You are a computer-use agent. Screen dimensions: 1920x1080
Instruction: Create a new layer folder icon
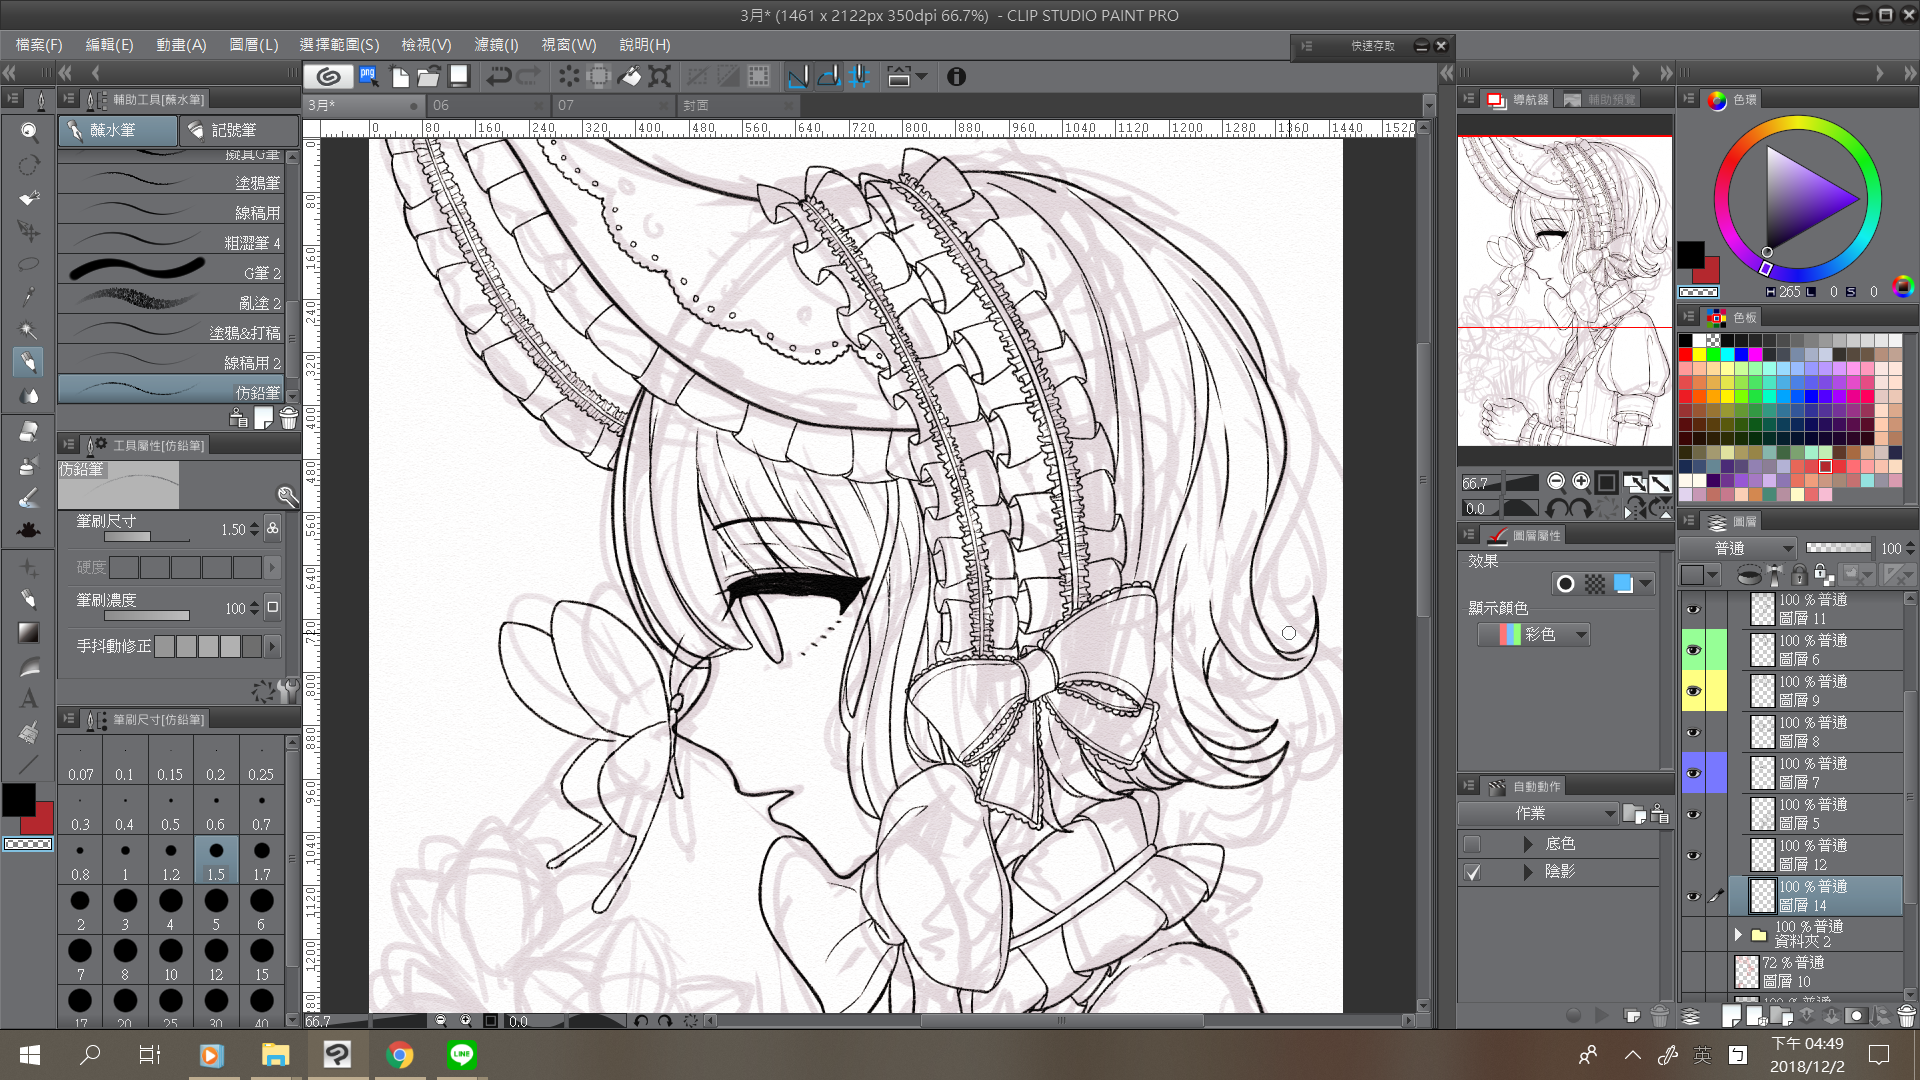pyautogui.click(x=1782, y=1016)
